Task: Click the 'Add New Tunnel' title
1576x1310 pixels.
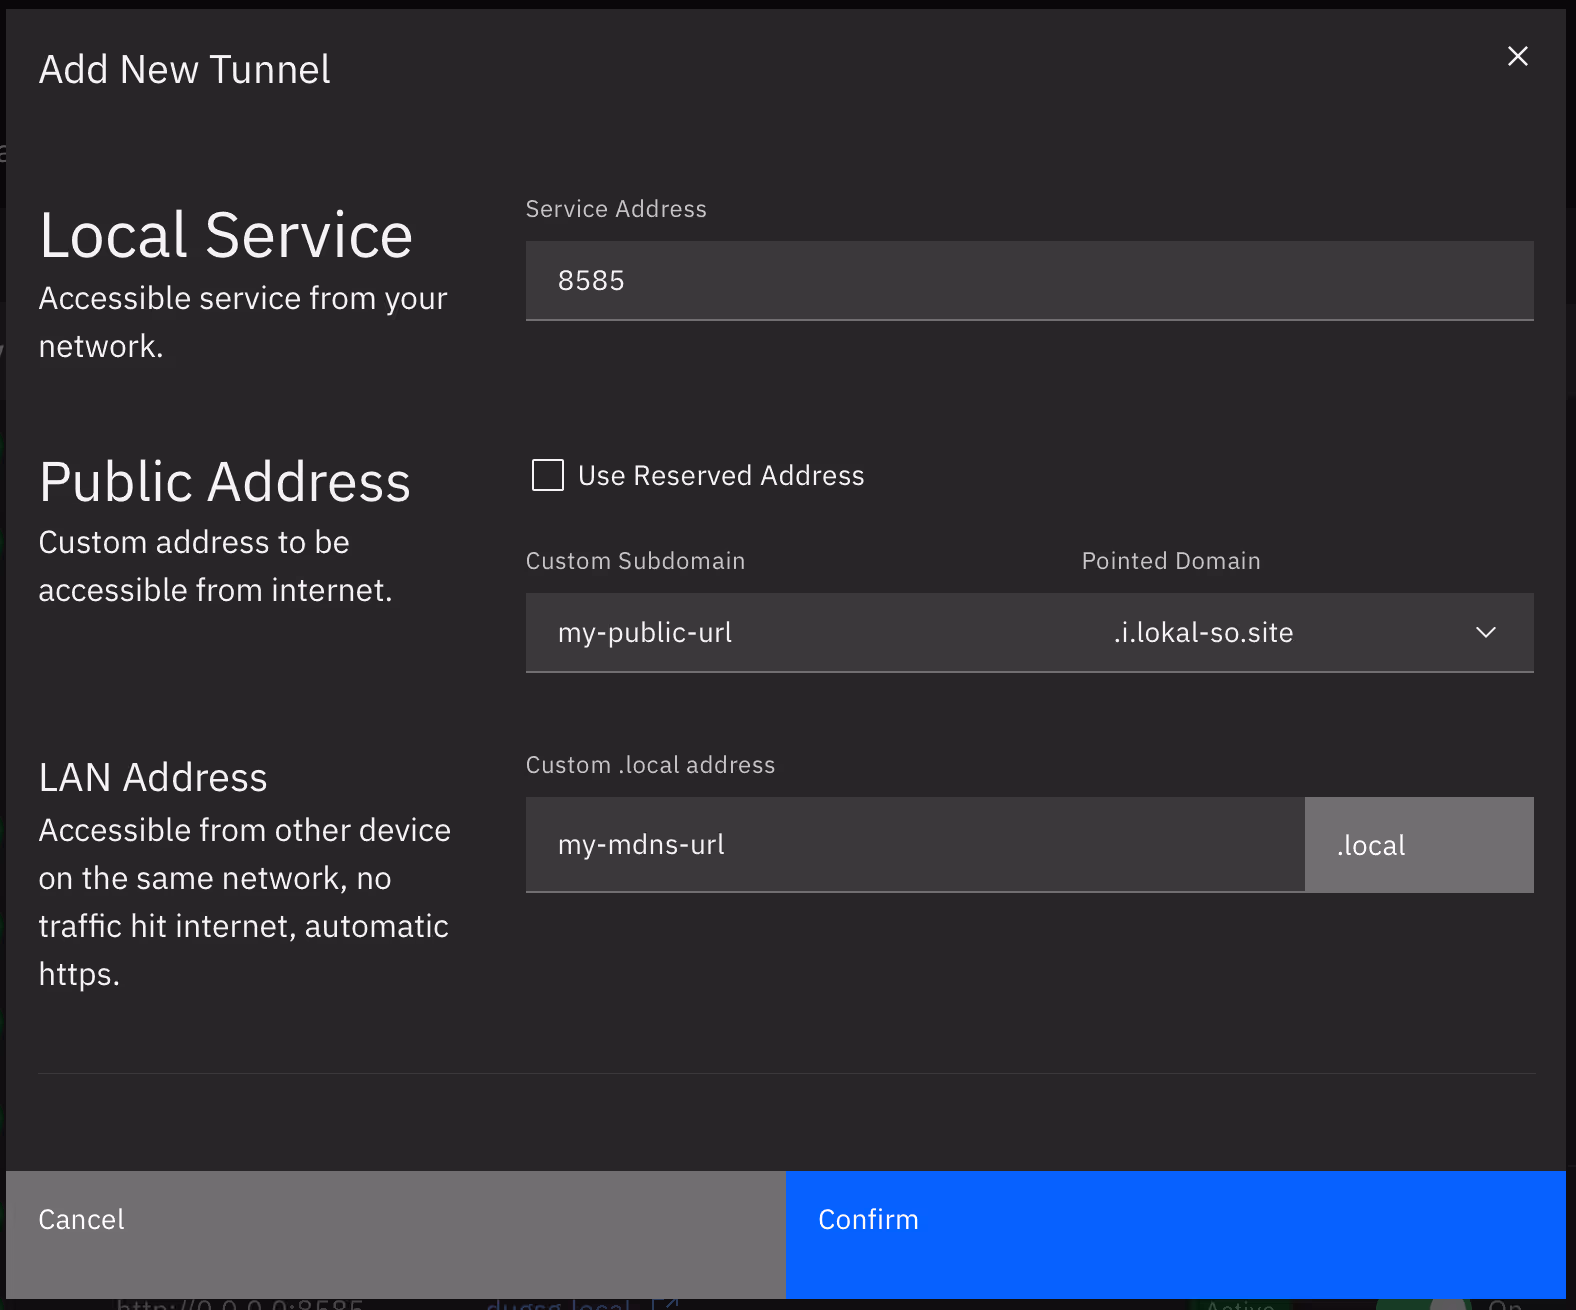Action: tap(185, 70)
